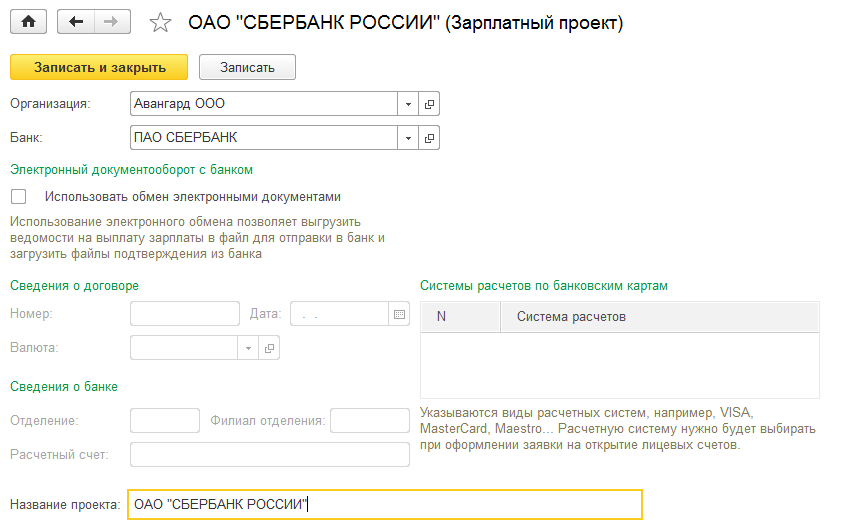Open the Банк record with the open icon
The width and height of the screenshot is (841, 528).
pos(429,138)
